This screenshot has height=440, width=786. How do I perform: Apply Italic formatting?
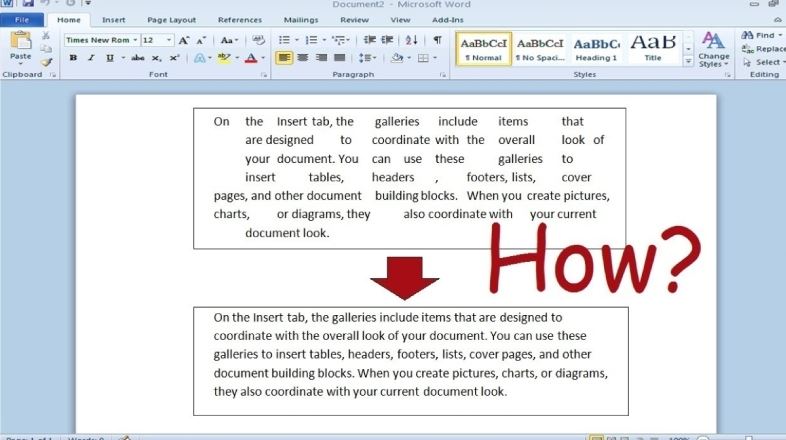click(x=91, y=58)
